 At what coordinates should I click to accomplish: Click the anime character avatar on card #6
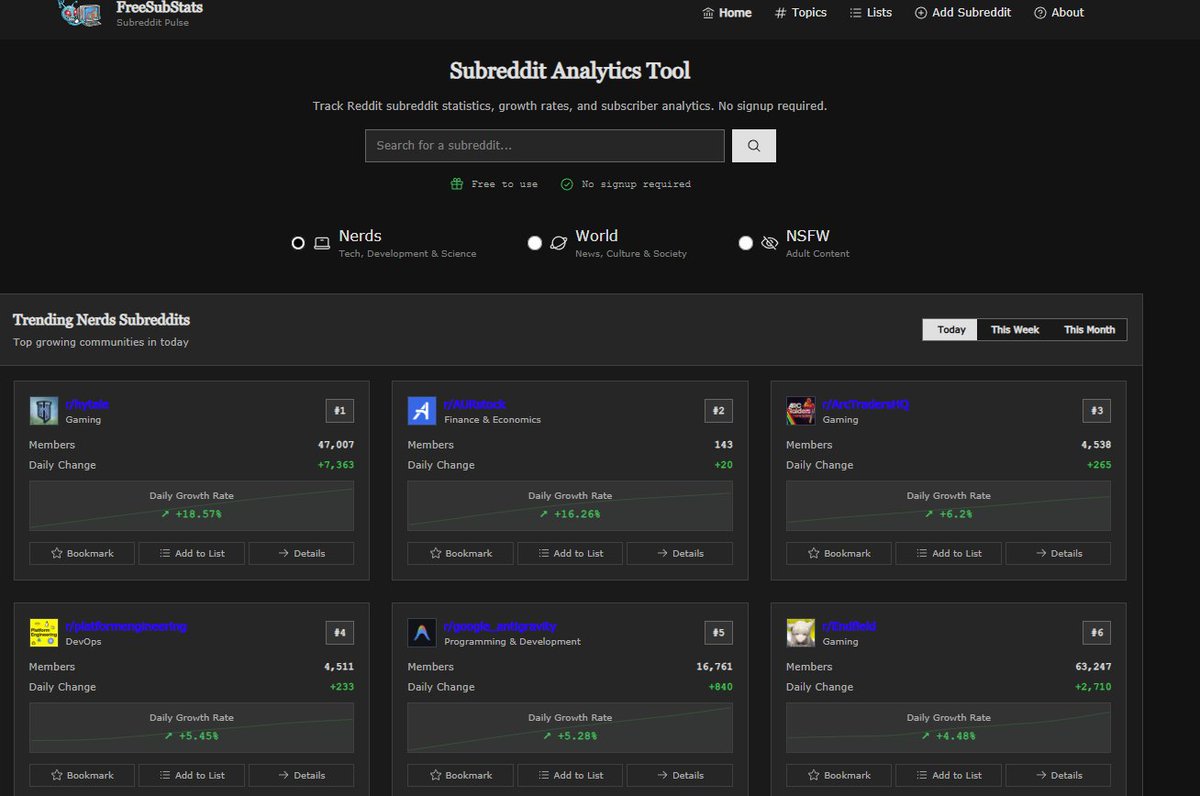[x=801, y=633]
